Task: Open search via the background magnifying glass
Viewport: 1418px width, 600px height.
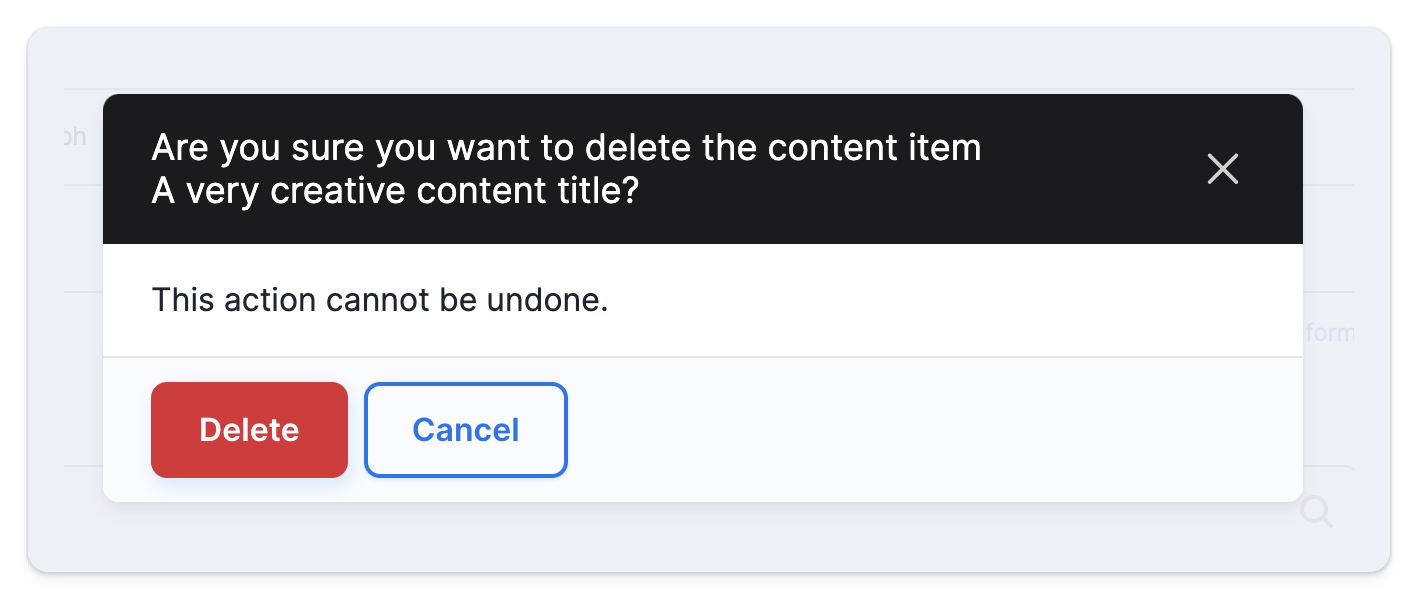Action: [1316, 512]
